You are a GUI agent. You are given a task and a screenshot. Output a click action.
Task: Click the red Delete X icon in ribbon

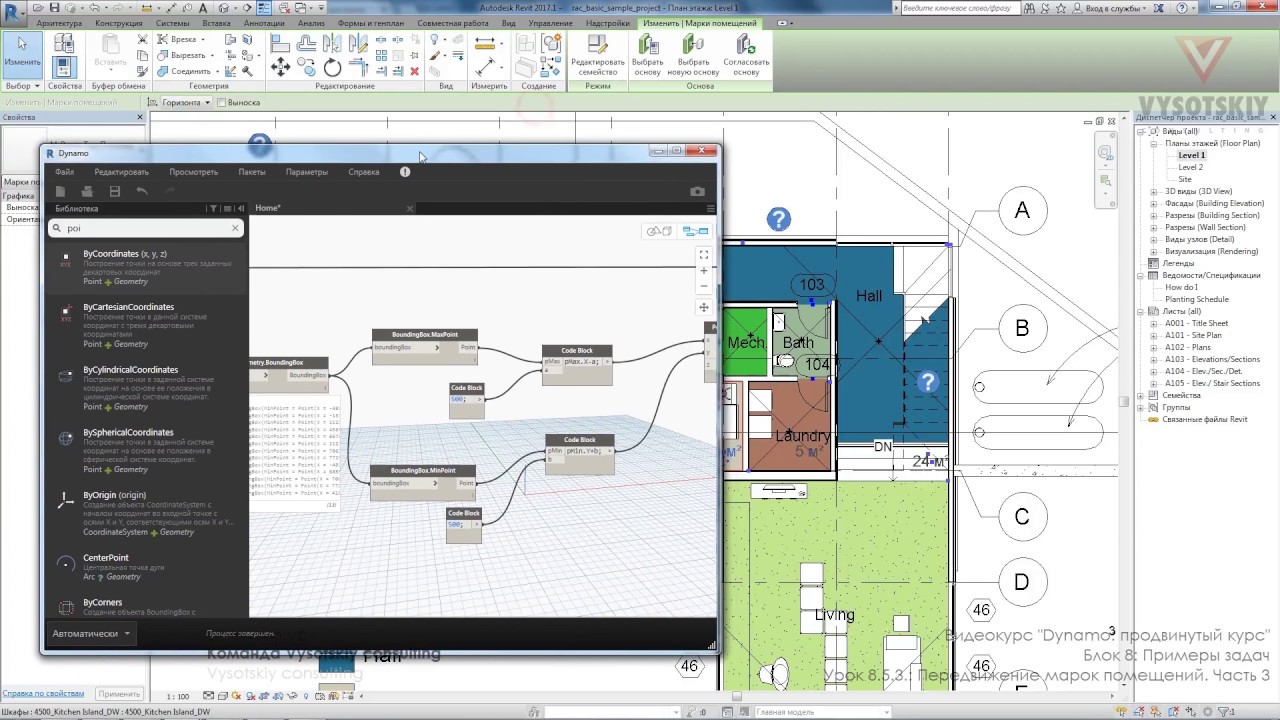tap(415, 71)
